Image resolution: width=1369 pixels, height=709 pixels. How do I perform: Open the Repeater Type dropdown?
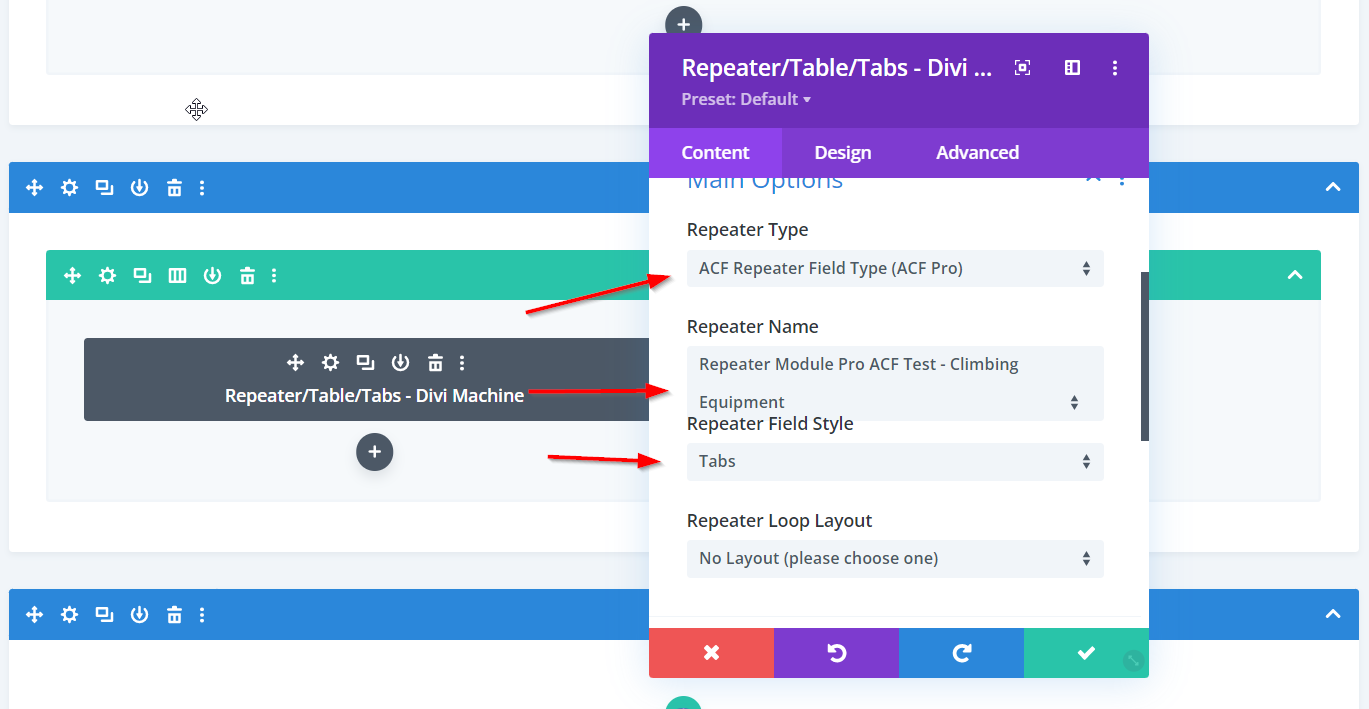click(895, 268)
